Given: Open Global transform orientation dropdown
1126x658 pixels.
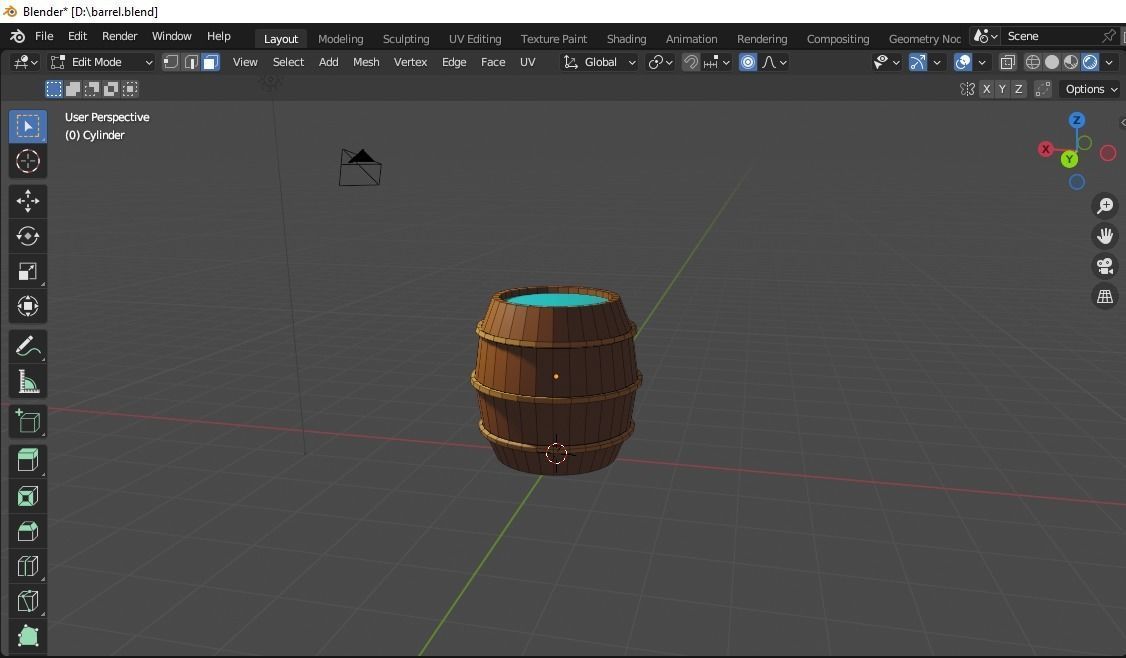Looking at the screenshot, I should [600, 62].
